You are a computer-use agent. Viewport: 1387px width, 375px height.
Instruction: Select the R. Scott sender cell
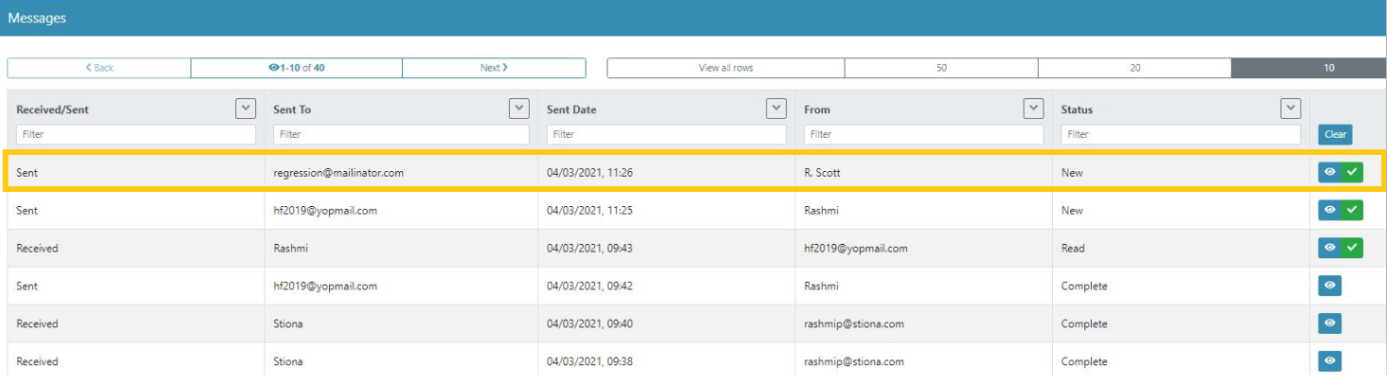pyautogui.click(x=924, y=172)
